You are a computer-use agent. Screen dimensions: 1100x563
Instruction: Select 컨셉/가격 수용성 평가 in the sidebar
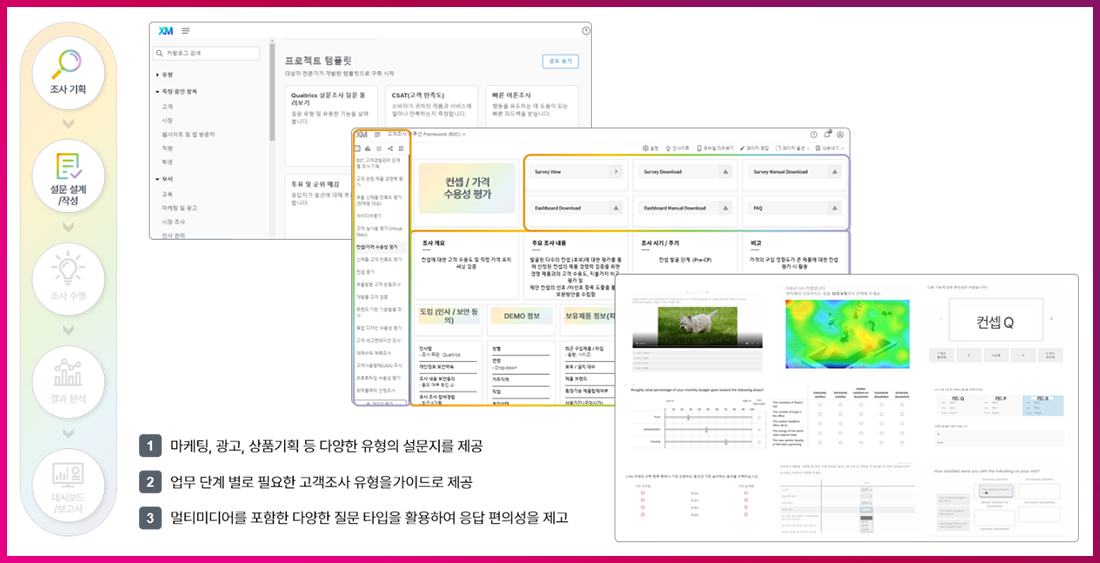(377, 245)
